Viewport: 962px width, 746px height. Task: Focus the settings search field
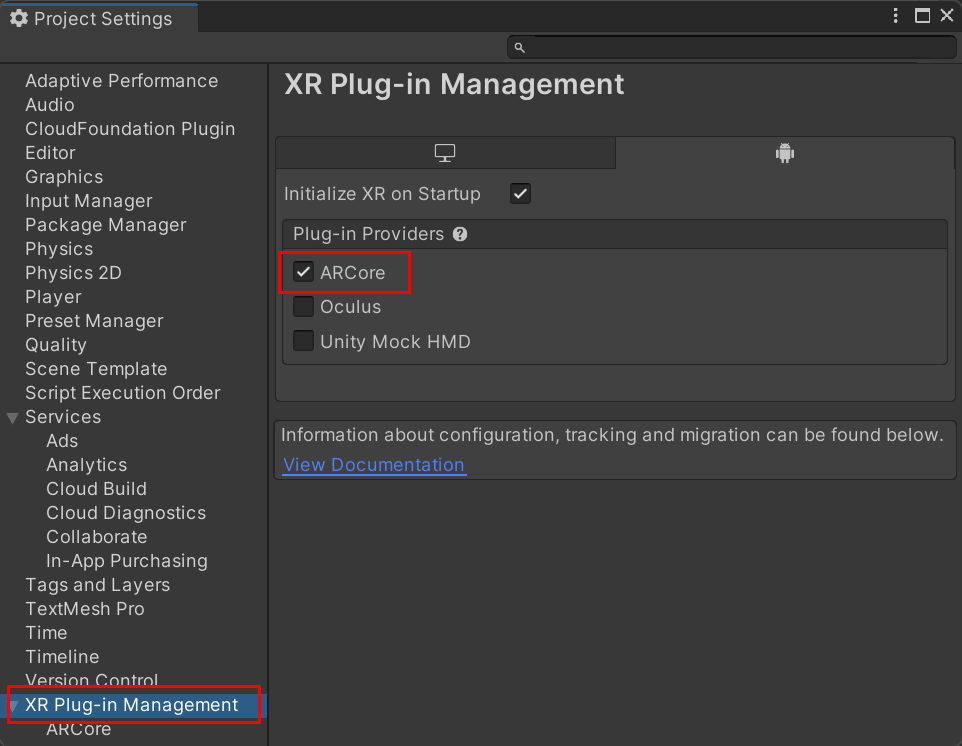tap(731, 47)
